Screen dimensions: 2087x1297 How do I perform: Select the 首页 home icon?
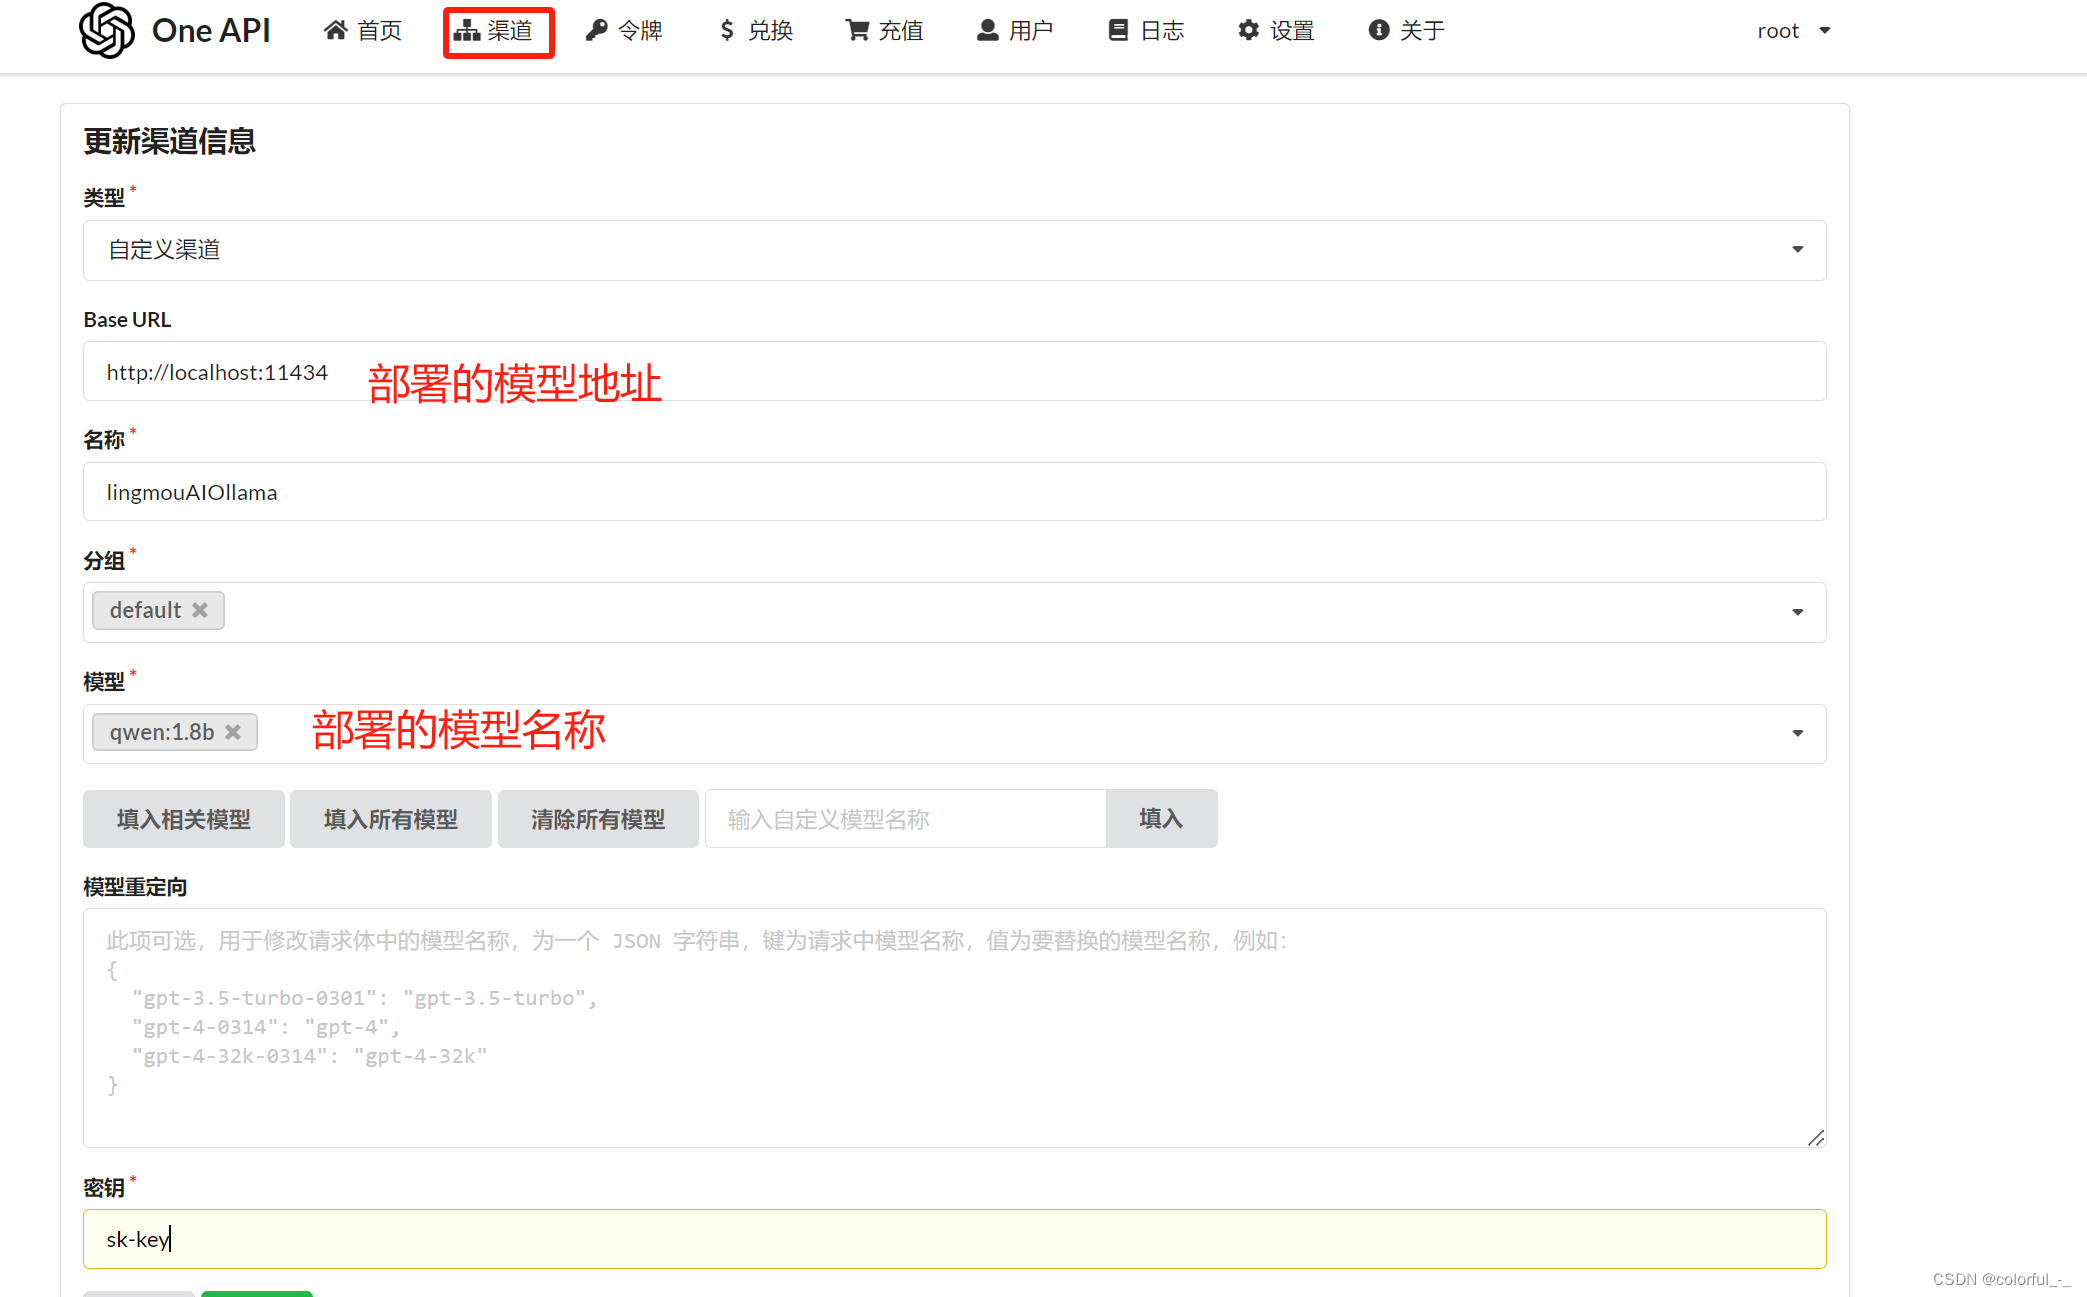tap(336, 30)
